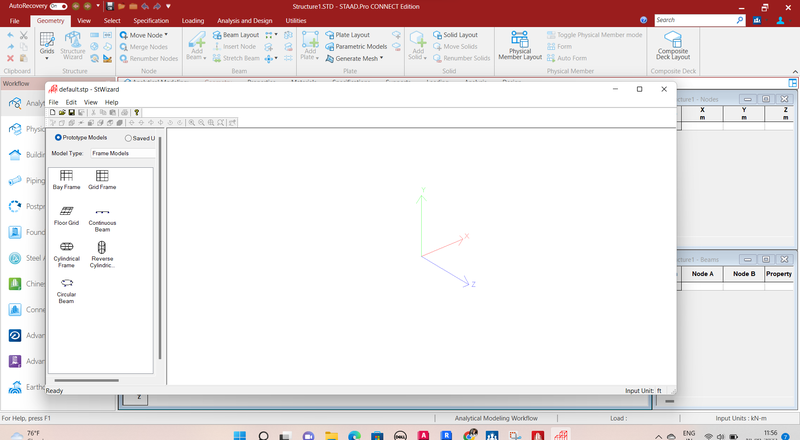Open the File menu in StWizard
Image resolution: width=800 pixels, height=440 pixels.
53,102
